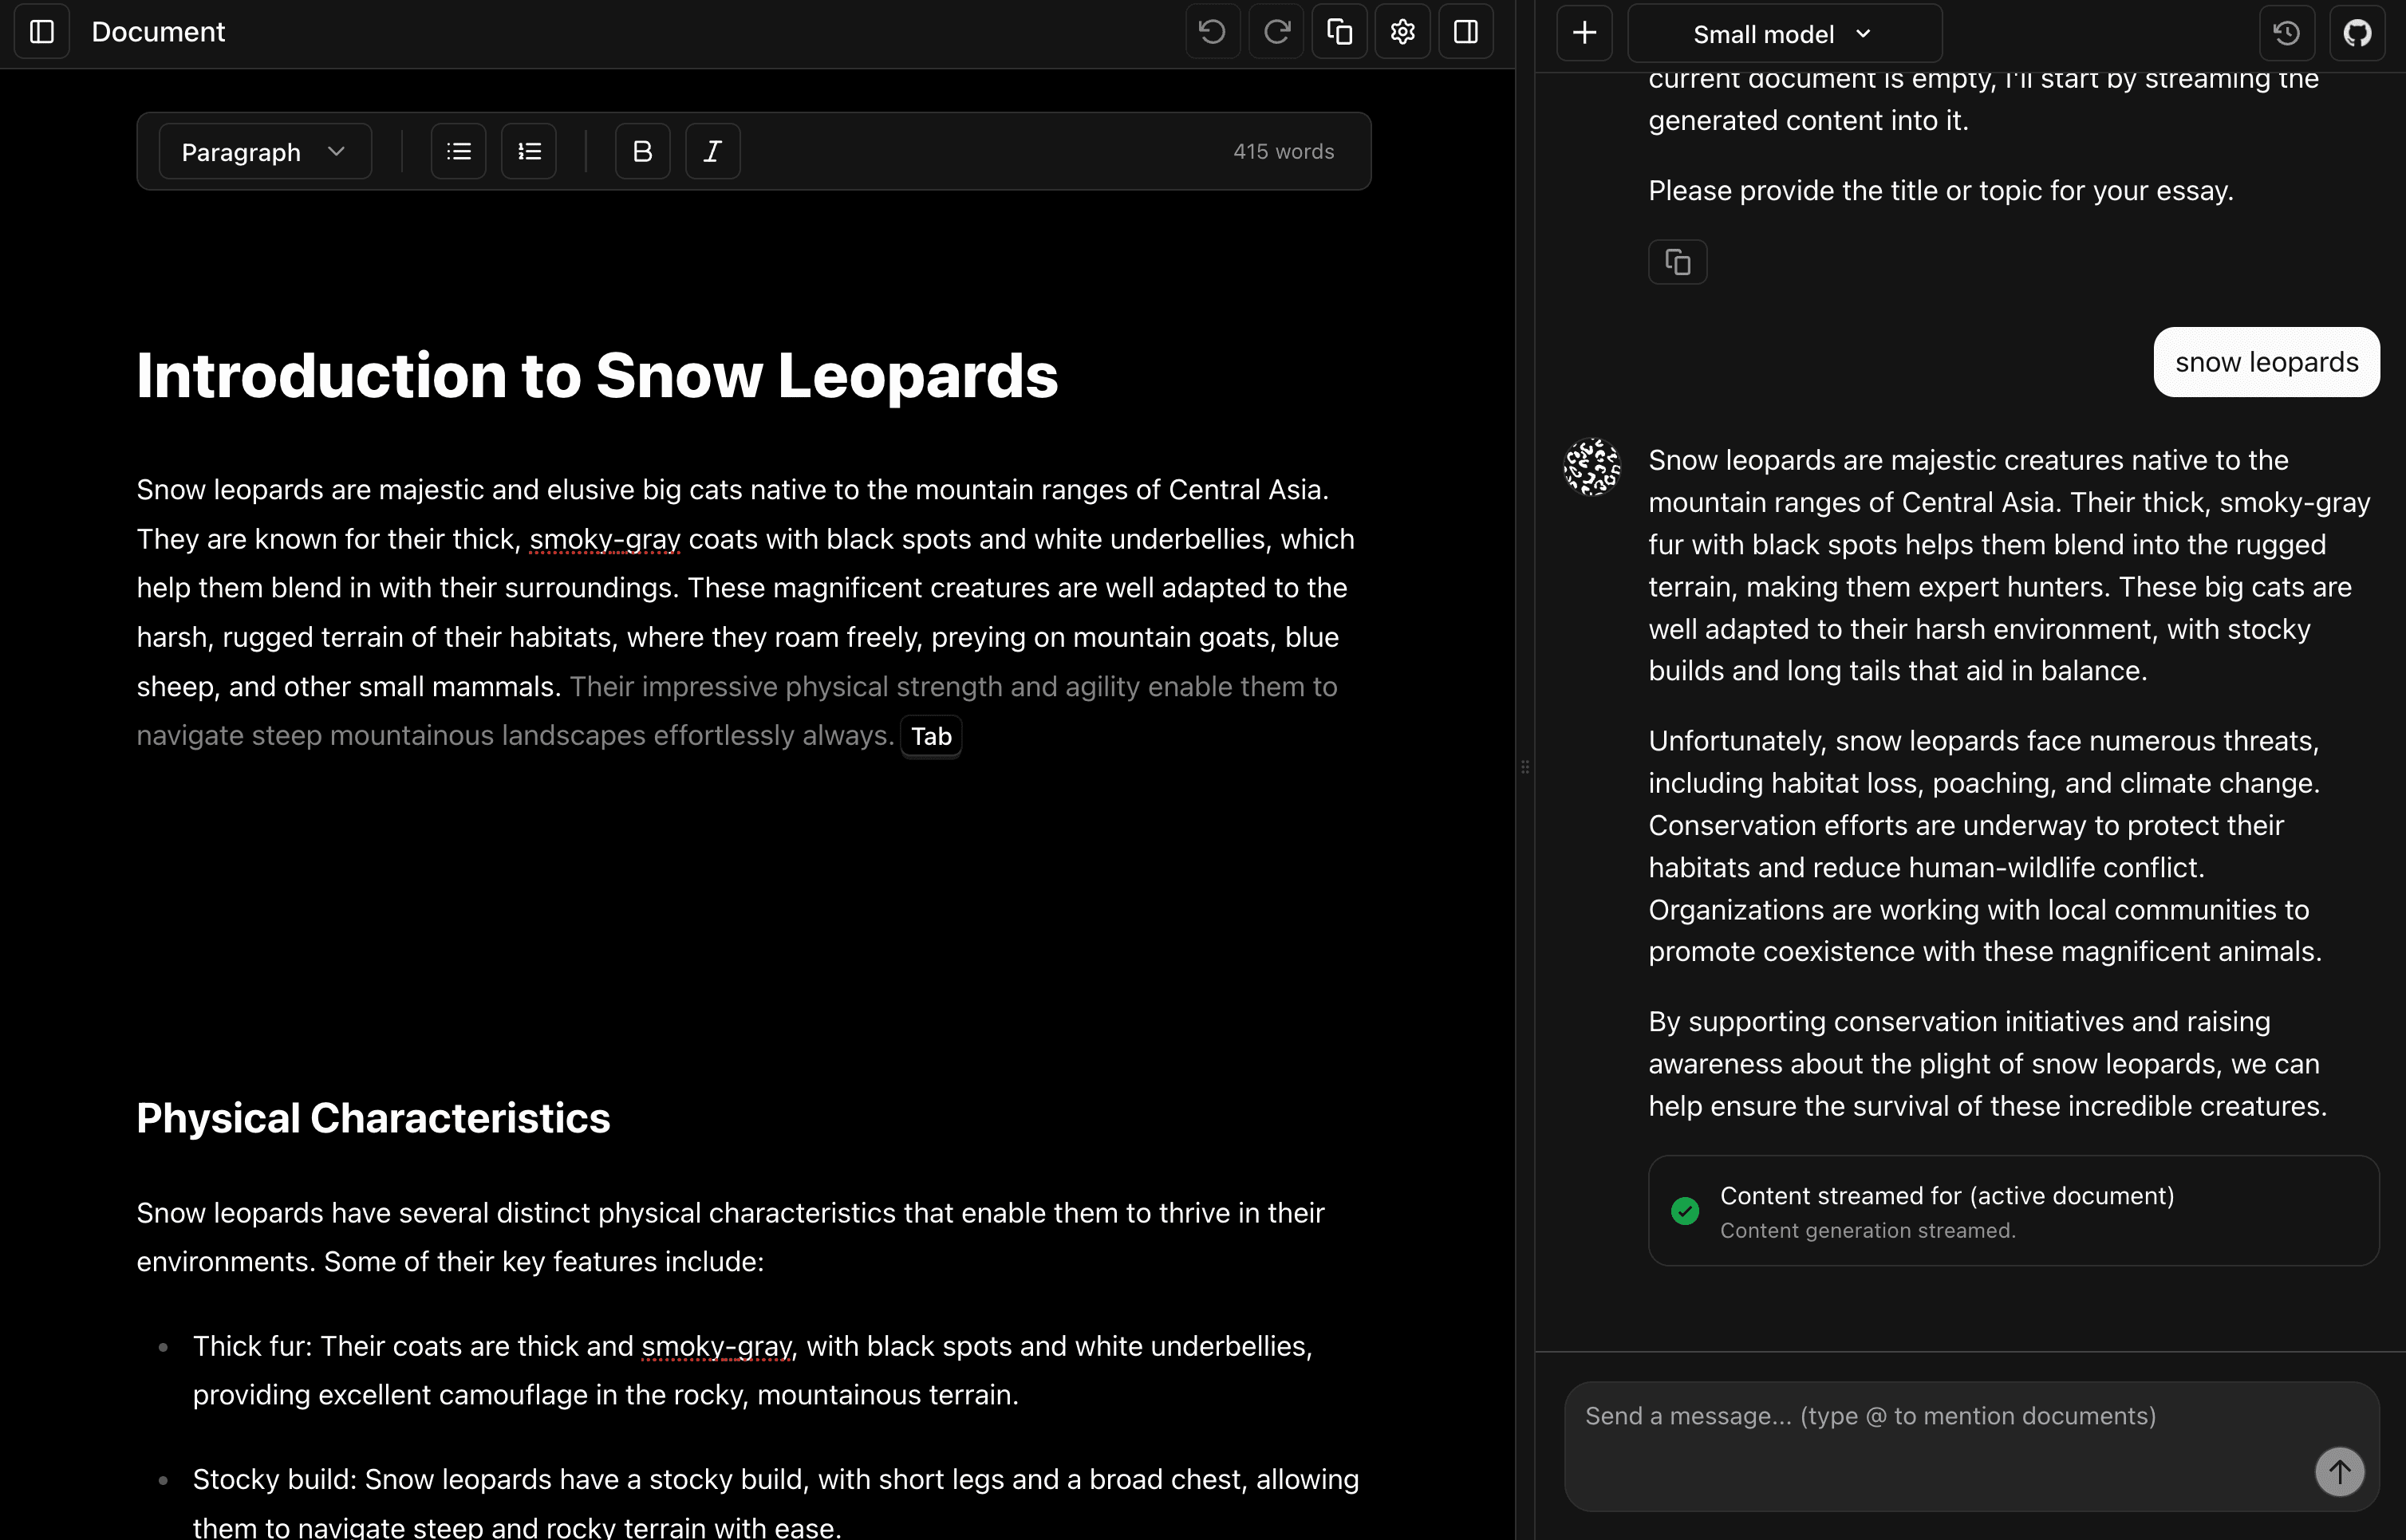Accept the suggestion with the Tab button
Image resolution: width=2406 pixels, height=1540 pixels.
[x=930, y=736]
